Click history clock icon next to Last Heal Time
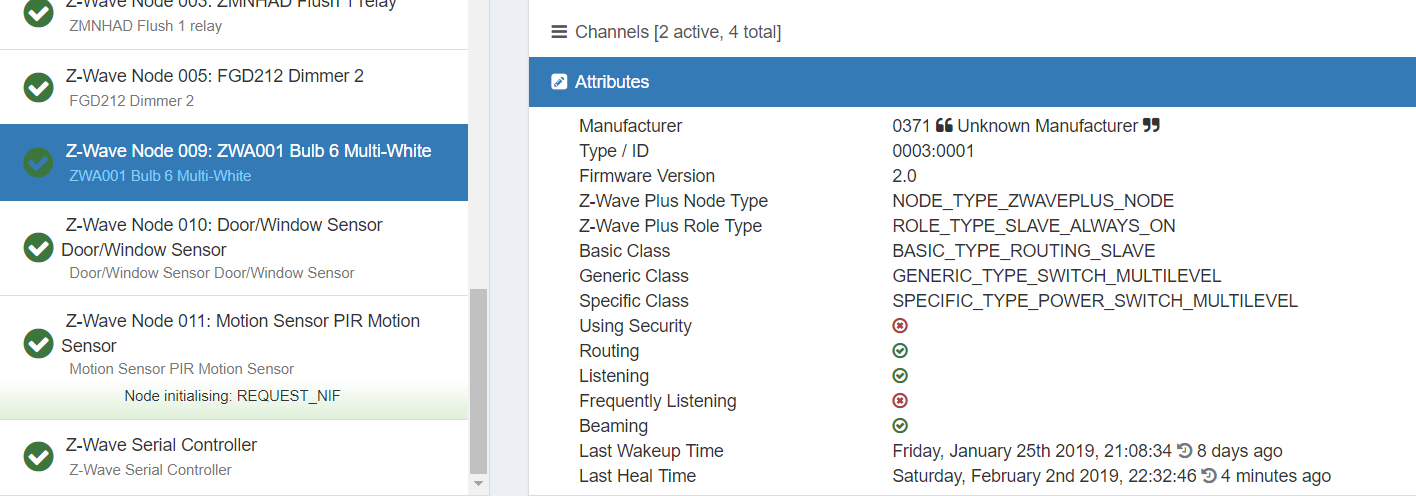 click(x=1208, y=476)
